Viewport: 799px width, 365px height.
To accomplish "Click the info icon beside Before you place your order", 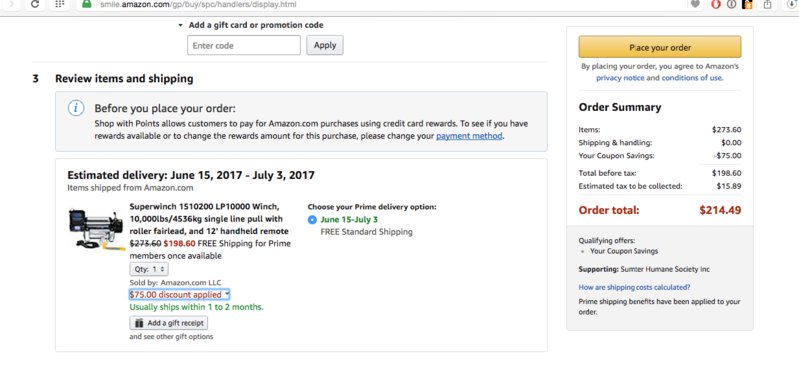I will pyautogui.click(x=76, y=108).
